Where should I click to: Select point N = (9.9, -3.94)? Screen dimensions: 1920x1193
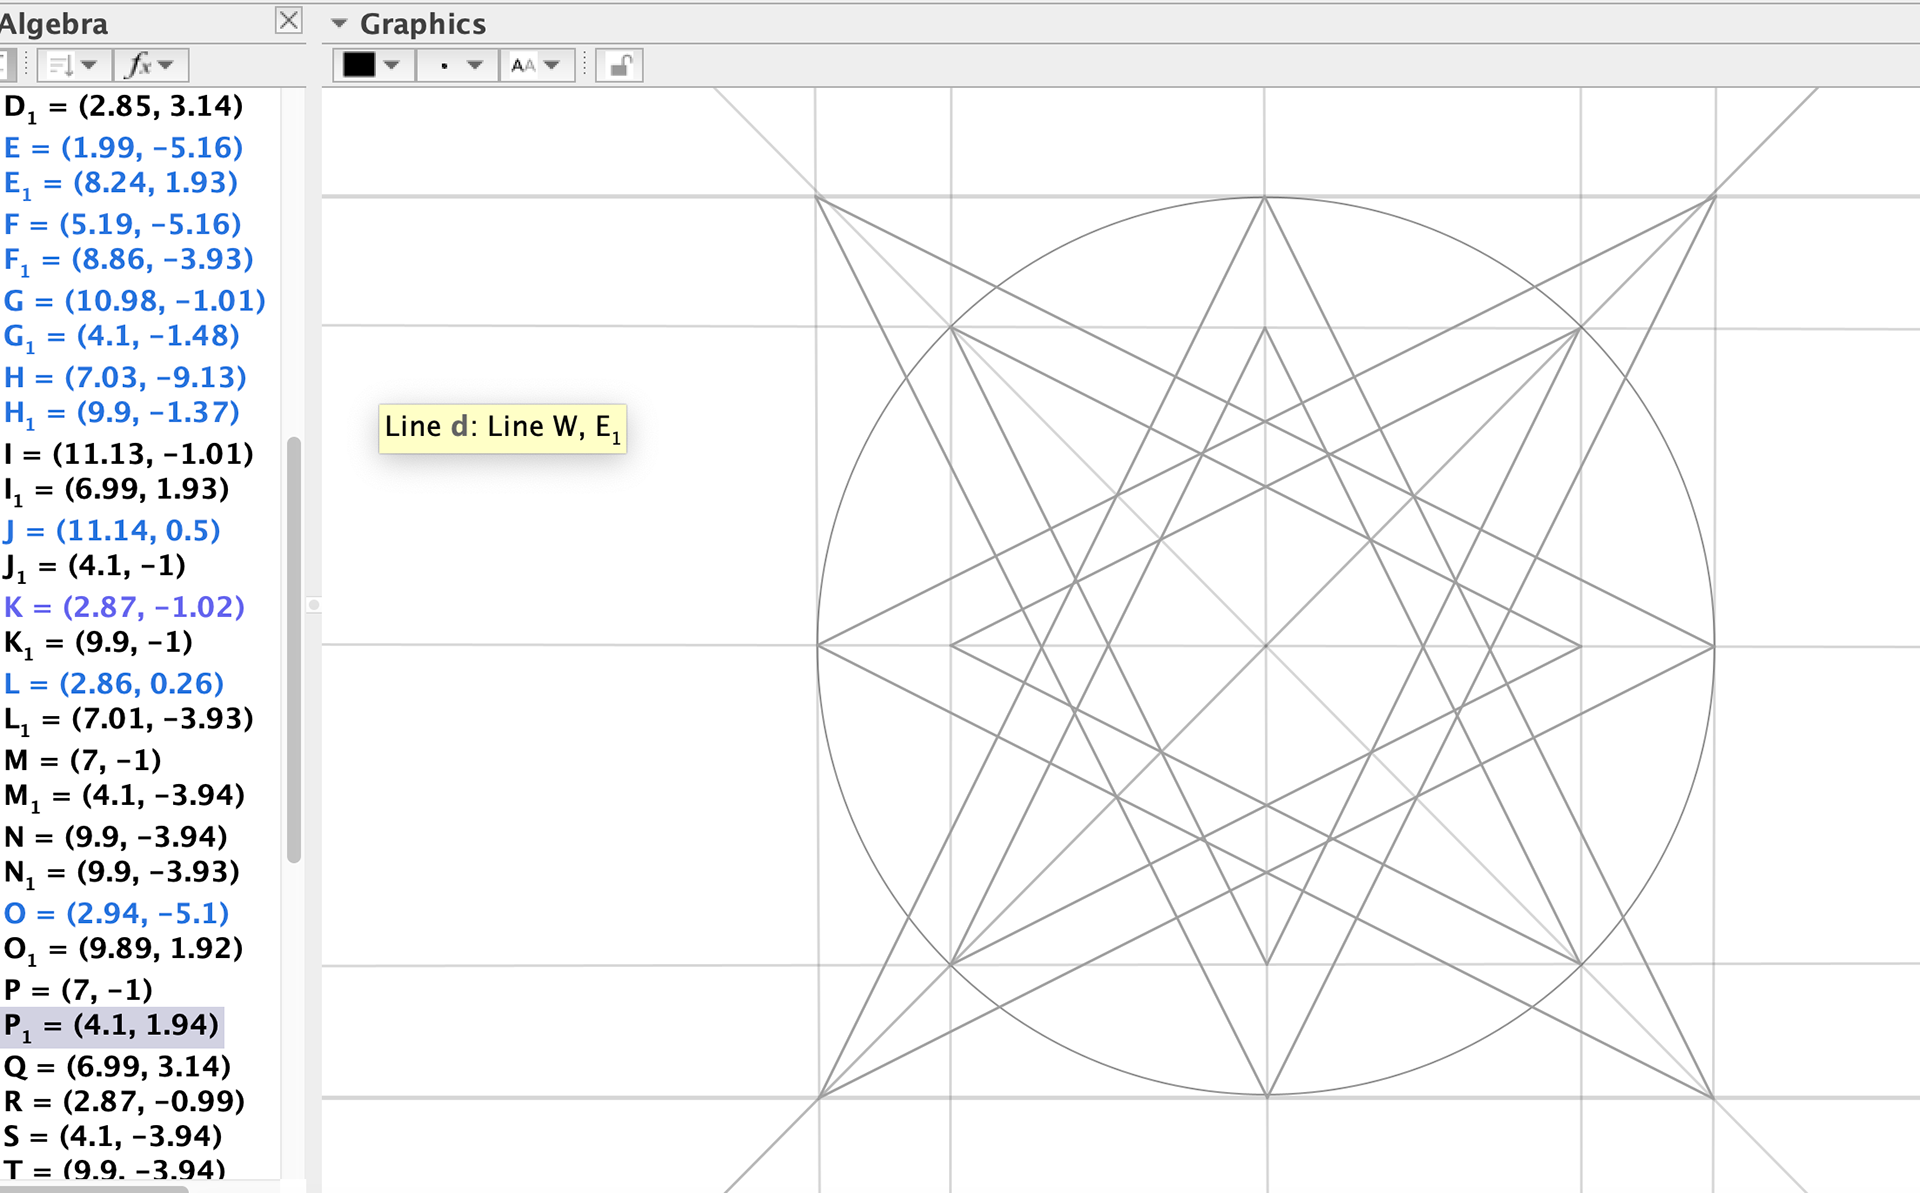click(115, 836)
